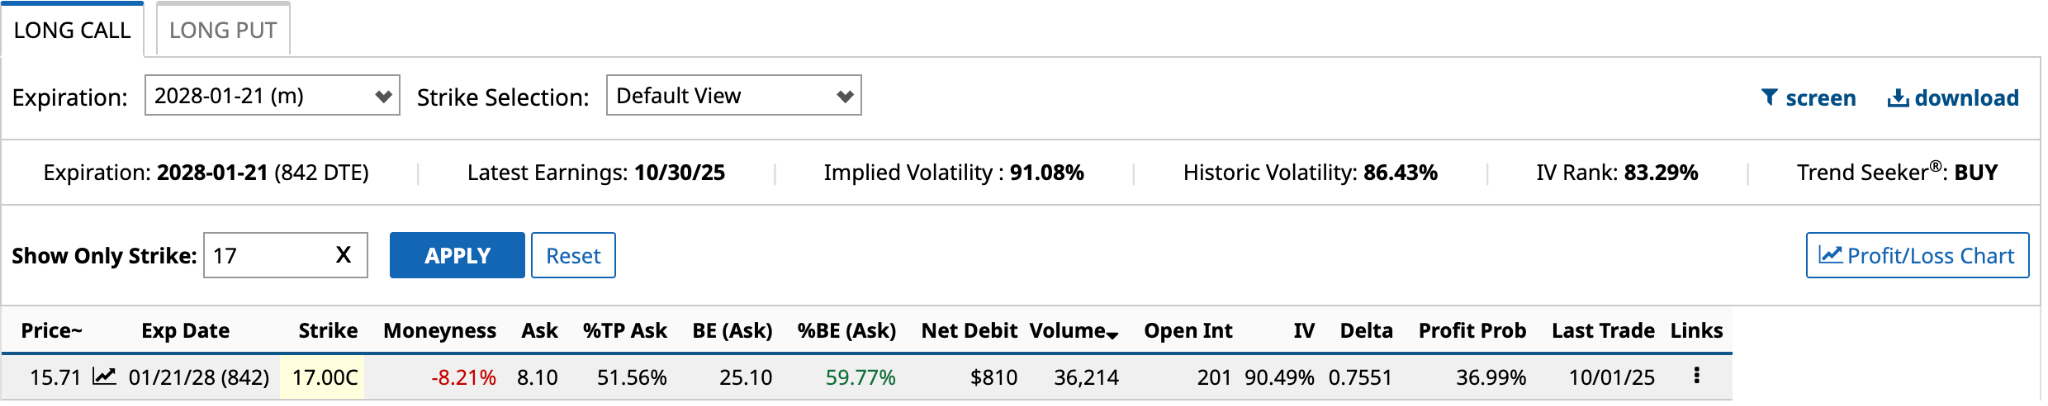Switch to the Long Put tab
The image size is (2048, 406).
tap(223, 30)
